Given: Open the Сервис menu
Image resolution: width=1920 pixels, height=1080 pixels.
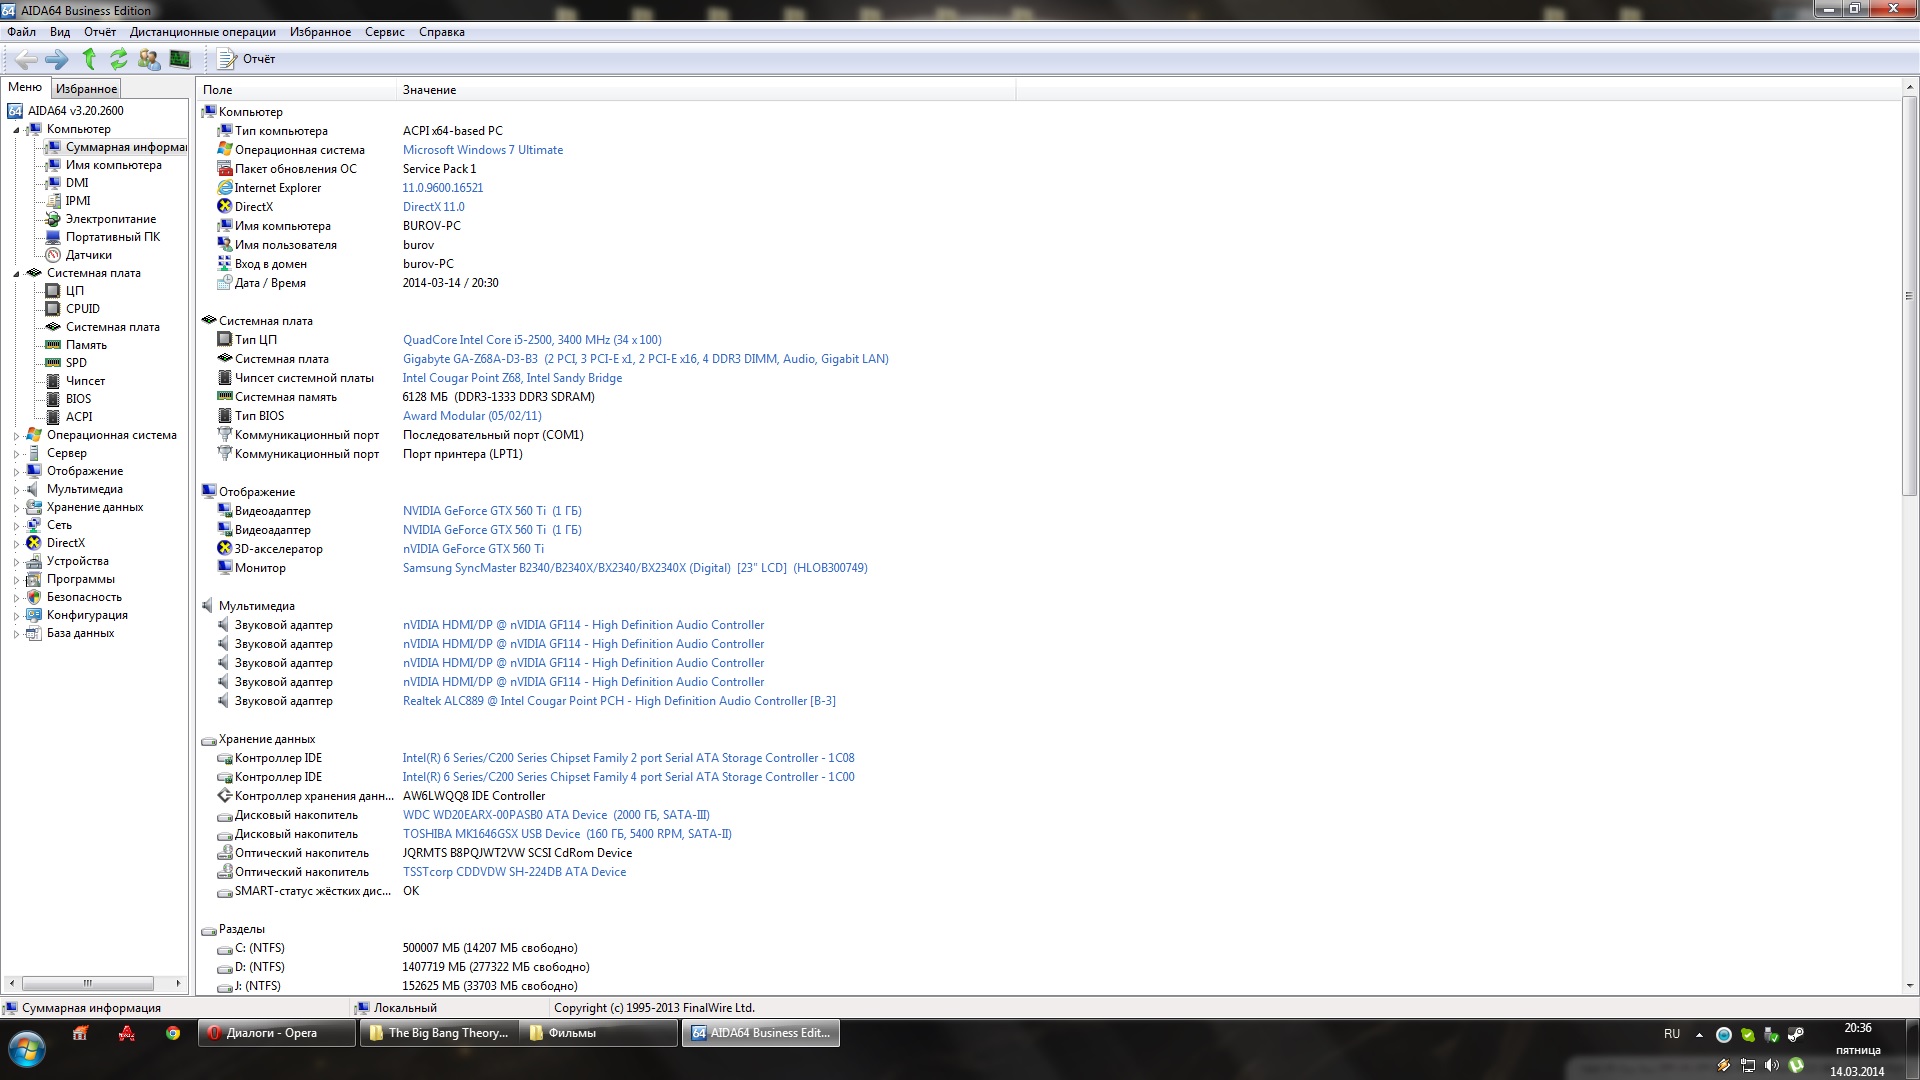Looking at the screenshot, I should click(x=384, y=32).
